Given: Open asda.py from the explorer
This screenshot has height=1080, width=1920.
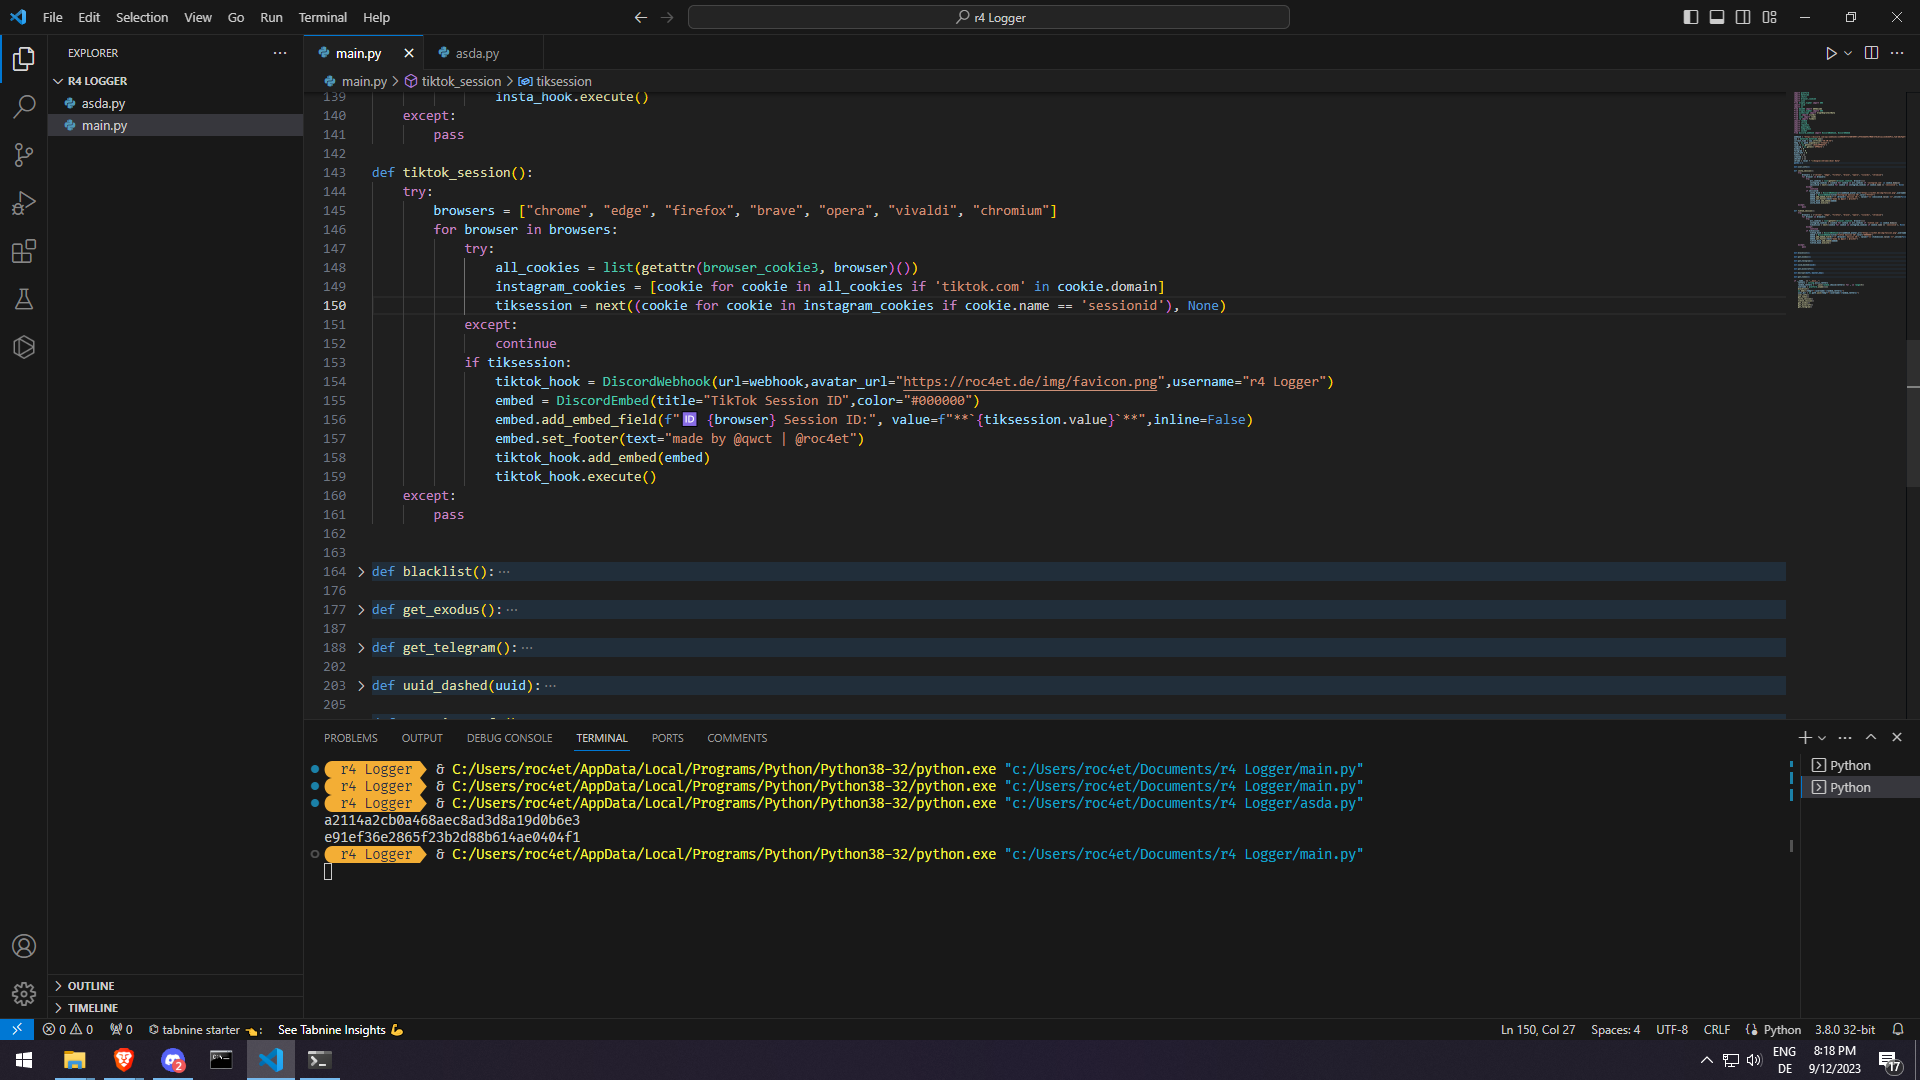Looking at the screenshot, I should [x=103, y=103].
